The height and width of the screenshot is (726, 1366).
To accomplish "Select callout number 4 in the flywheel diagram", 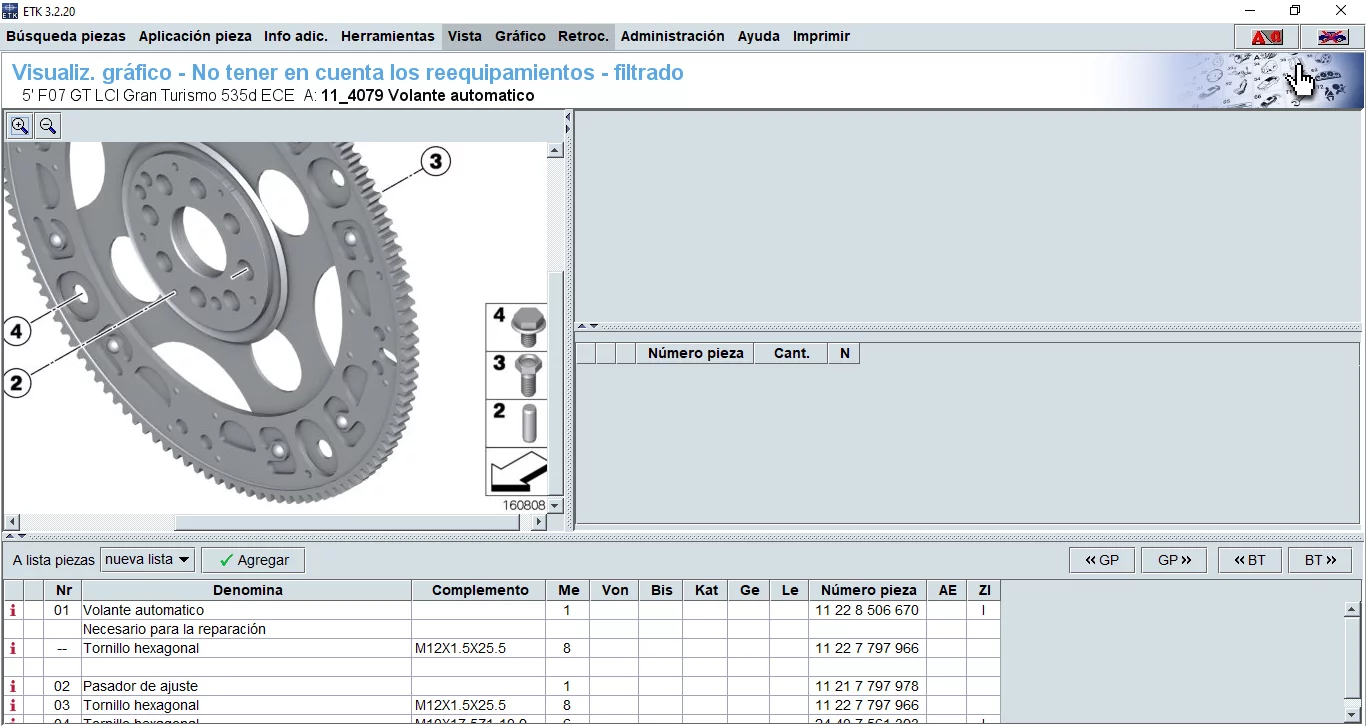I will tap(16, 330).
